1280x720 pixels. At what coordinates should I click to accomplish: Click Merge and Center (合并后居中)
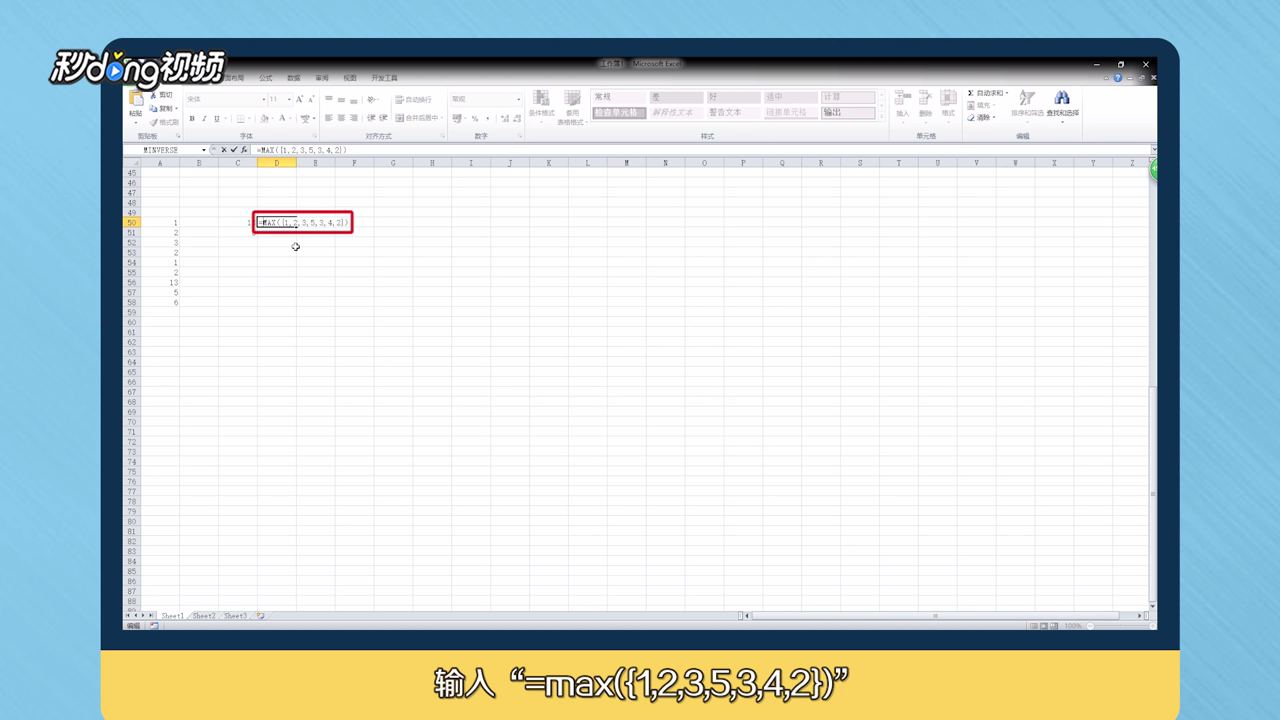tap(418, 118)
